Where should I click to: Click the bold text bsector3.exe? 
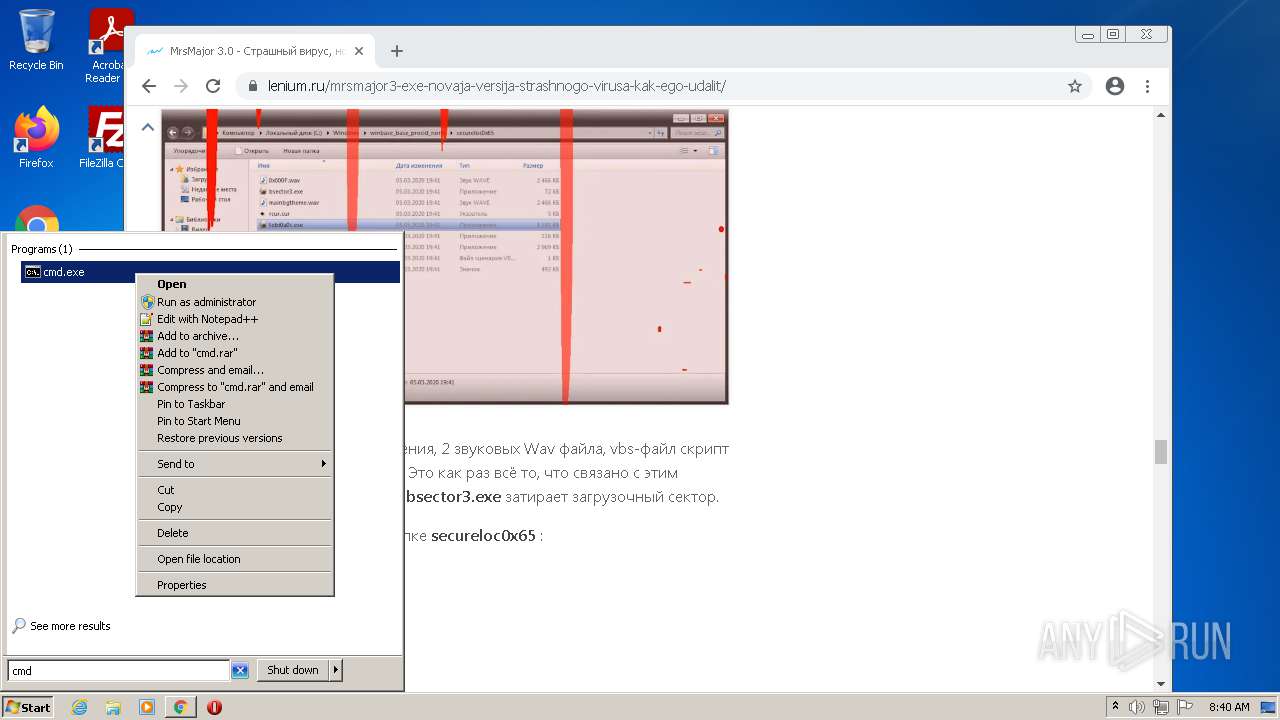coord(453,496)
